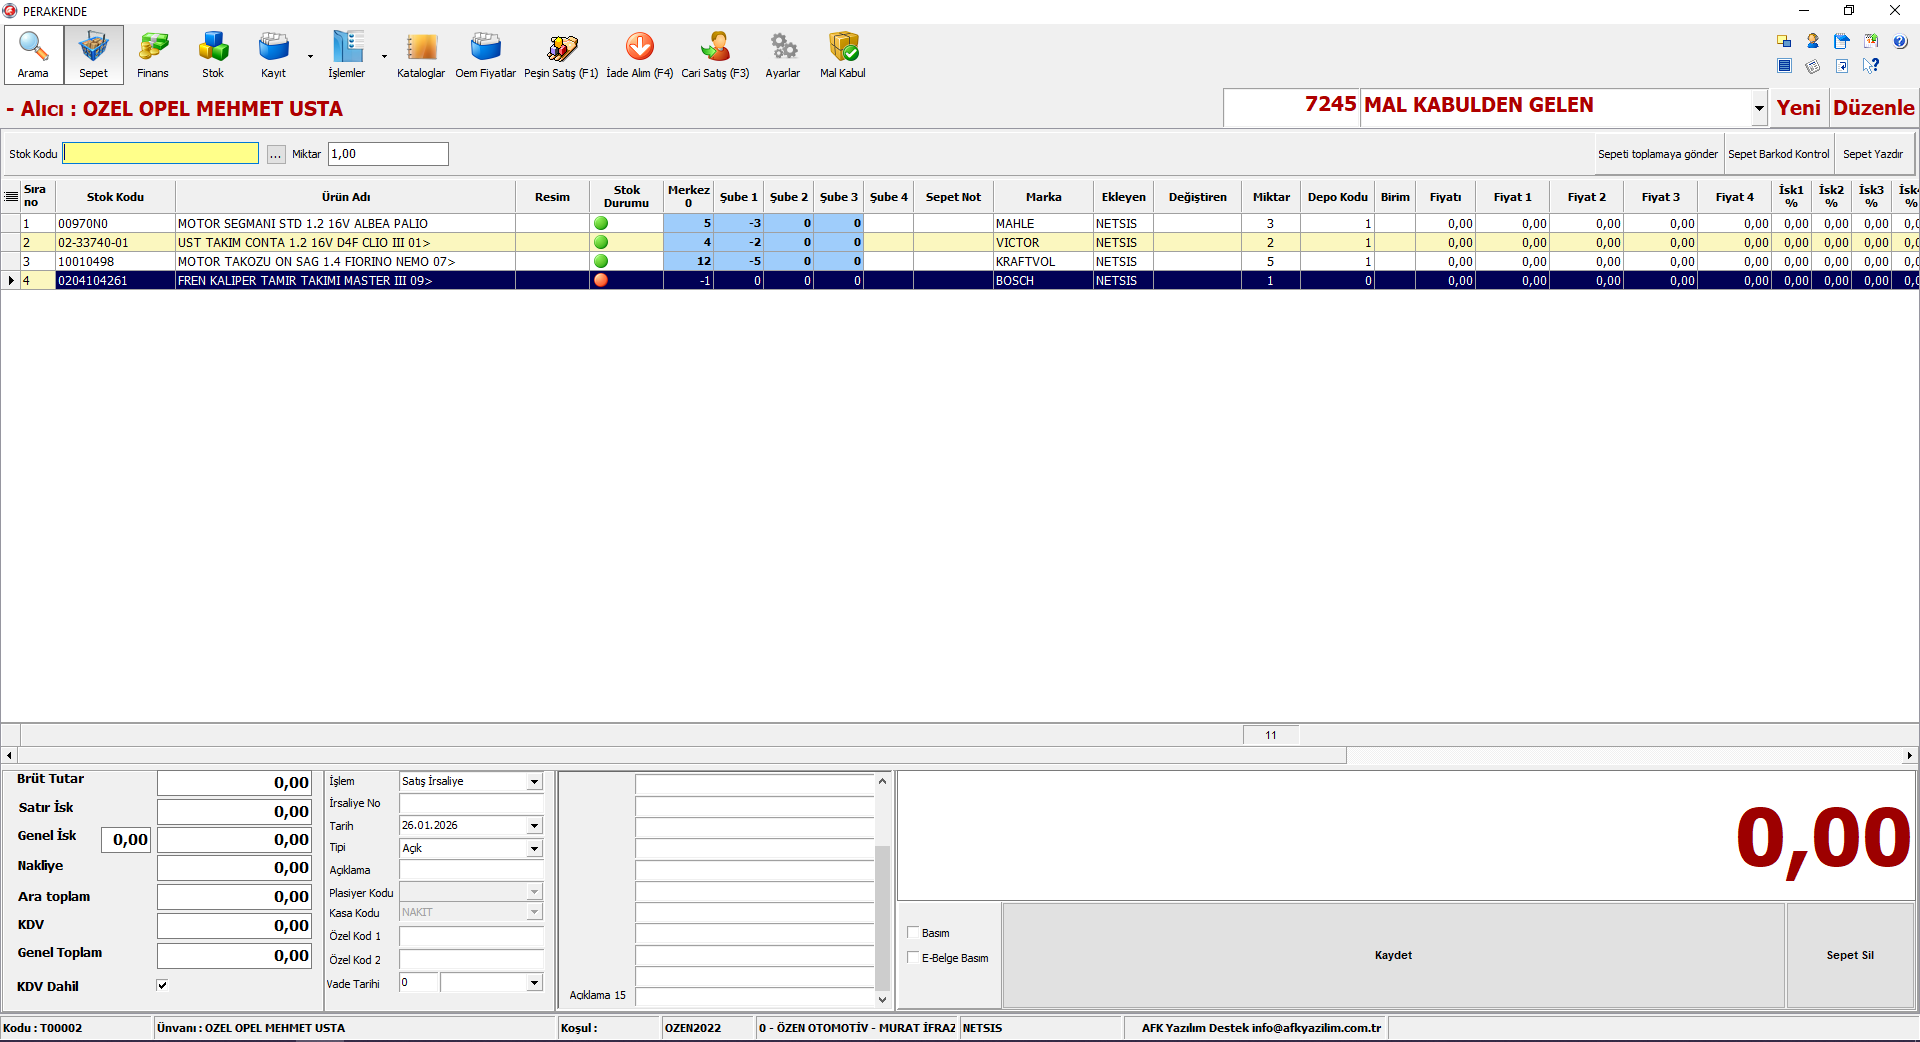The image size is (1920, 1042).
Task: Click the Sepet Sil button
Action: pyautogui.click(x=1850, y=955)
